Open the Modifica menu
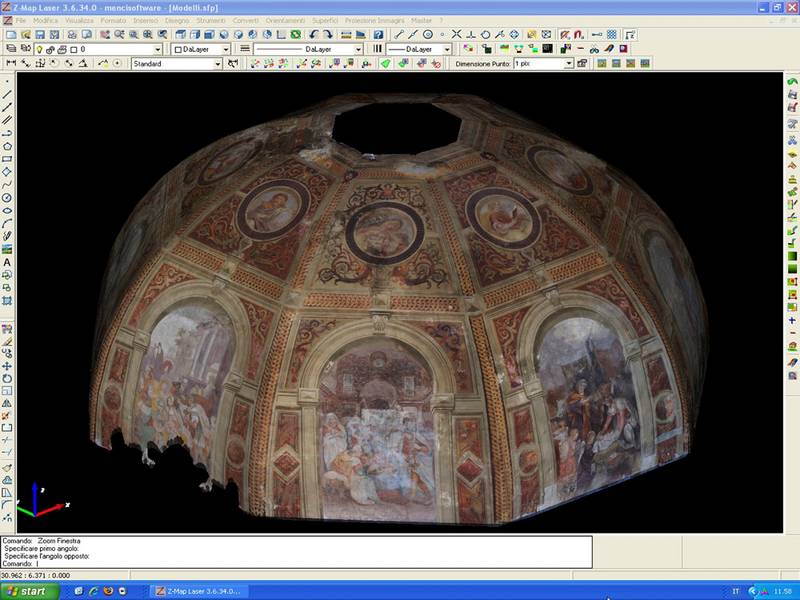 (x=45, y=20)
